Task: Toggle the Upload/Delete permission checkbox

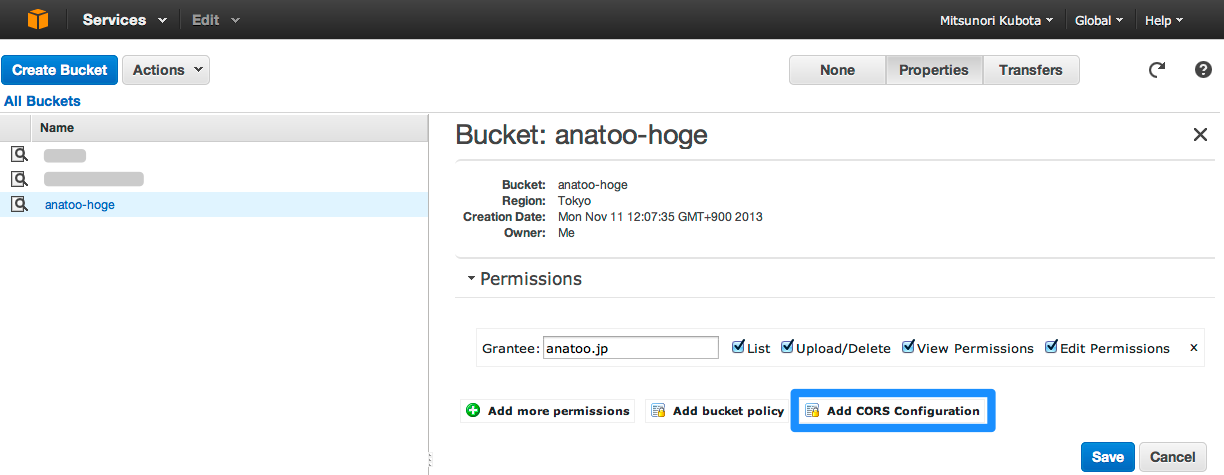Action: tap(787, 347)
